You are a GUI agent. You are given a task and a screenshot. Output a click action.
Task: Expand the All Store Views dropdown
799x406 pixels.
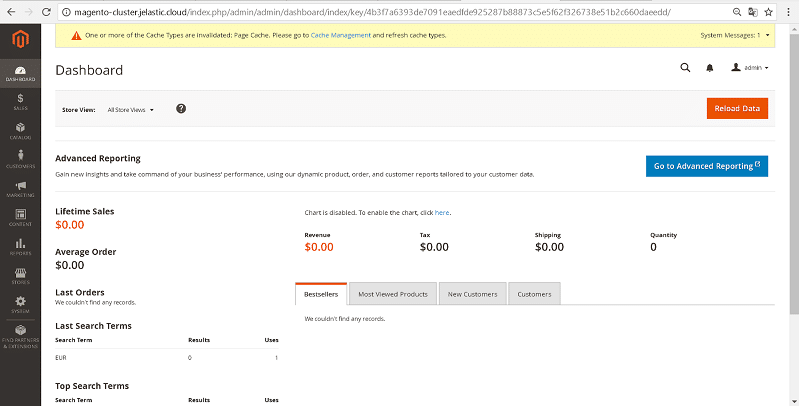tap(131, 109)
